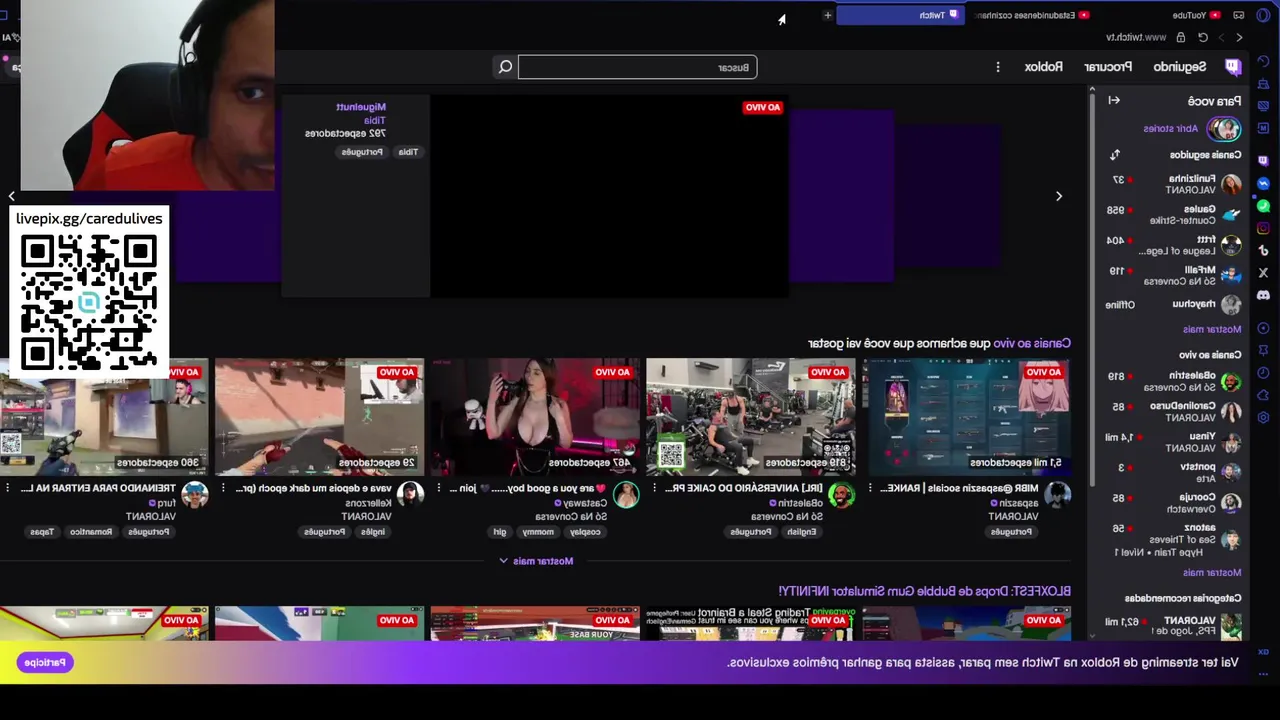Switch to the YouTube browser tab

point(1197,15)
